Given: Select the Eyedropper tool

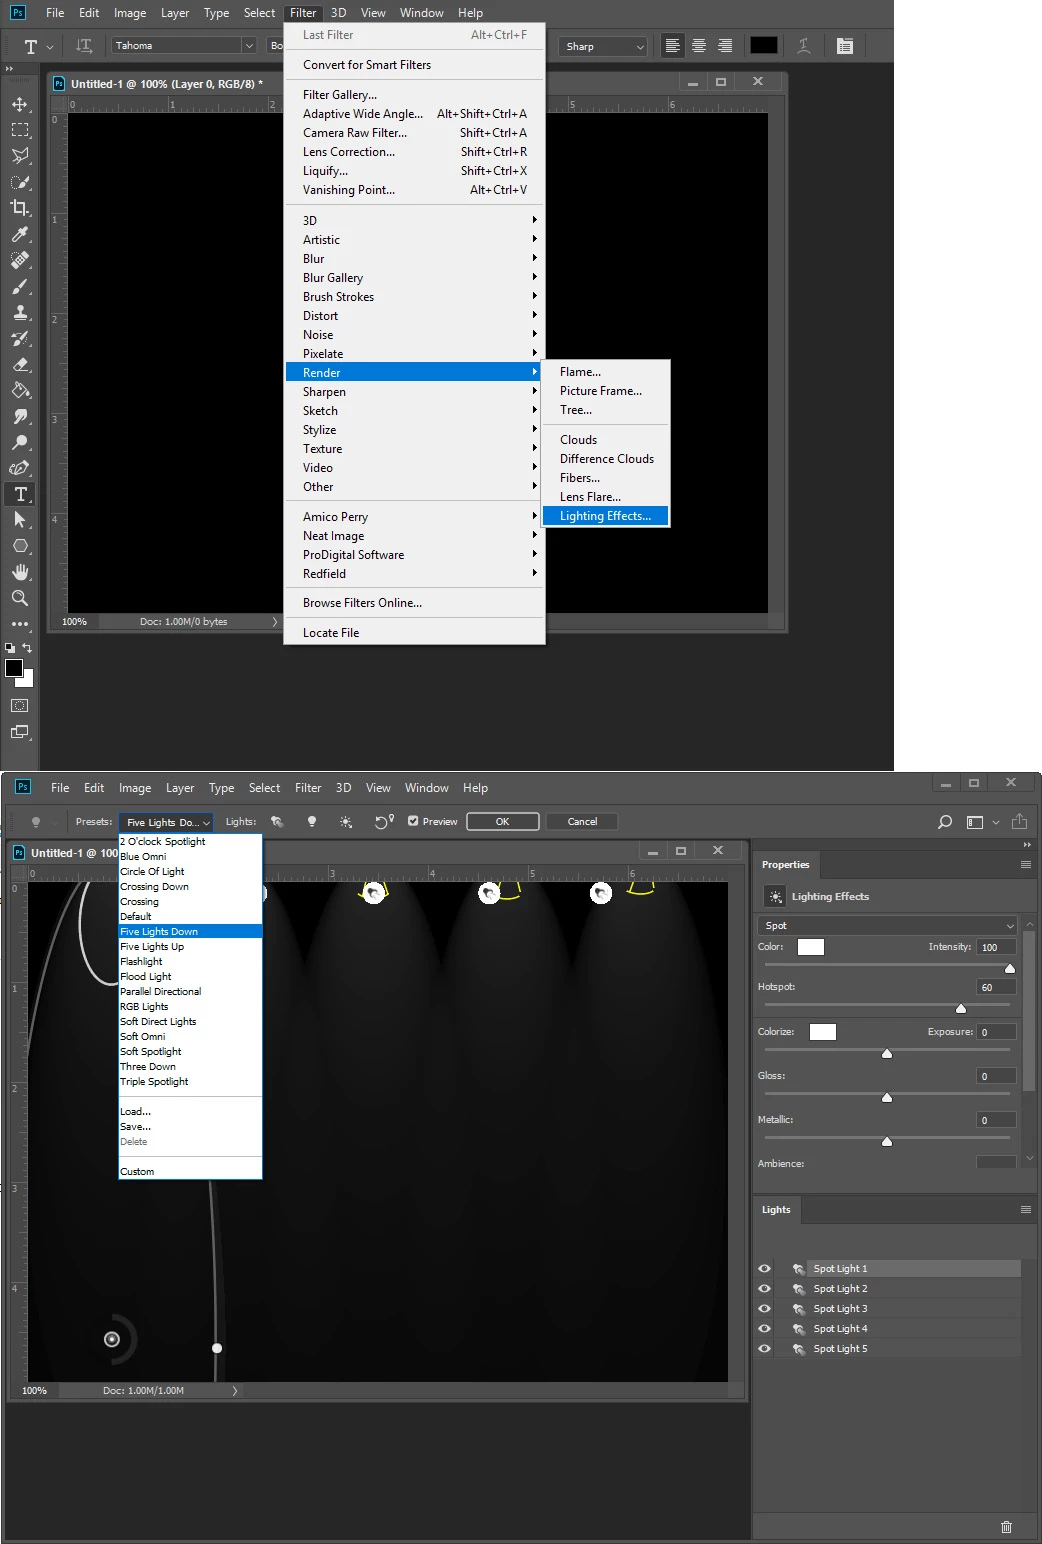Looking at the screenshot, I should click(20, 234).
